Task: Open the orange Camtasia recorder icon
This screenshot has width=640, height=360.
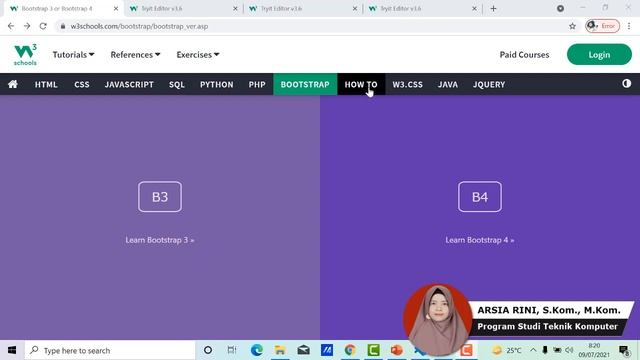Action: (x=466, y=350)
